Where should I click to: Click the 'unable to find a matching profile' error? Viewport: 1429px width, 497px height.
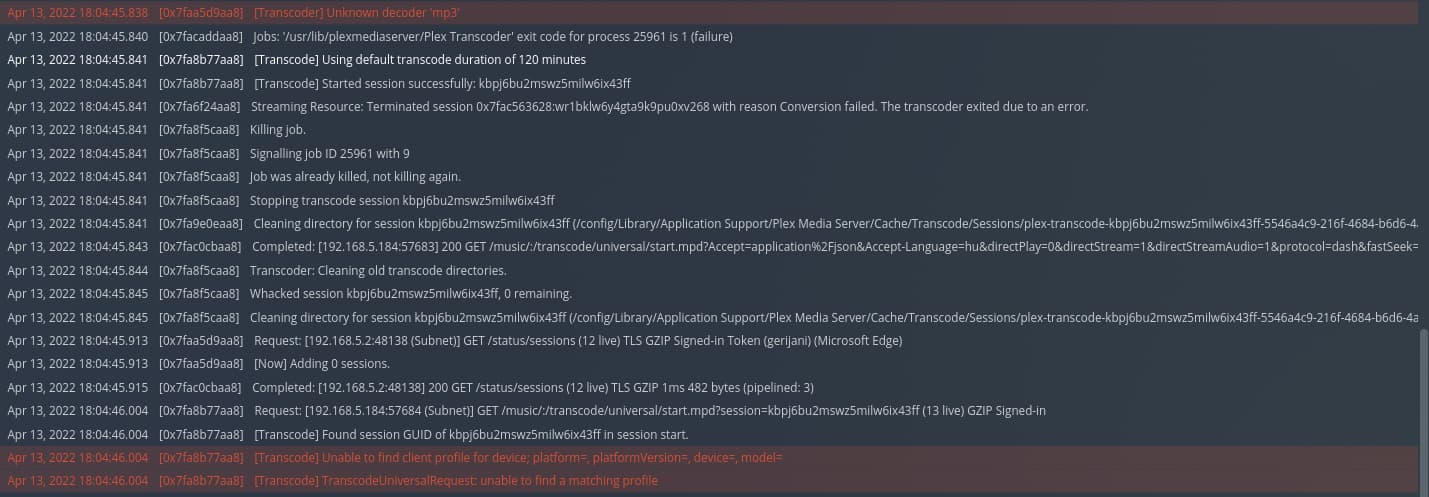click(x=709, y=481)
